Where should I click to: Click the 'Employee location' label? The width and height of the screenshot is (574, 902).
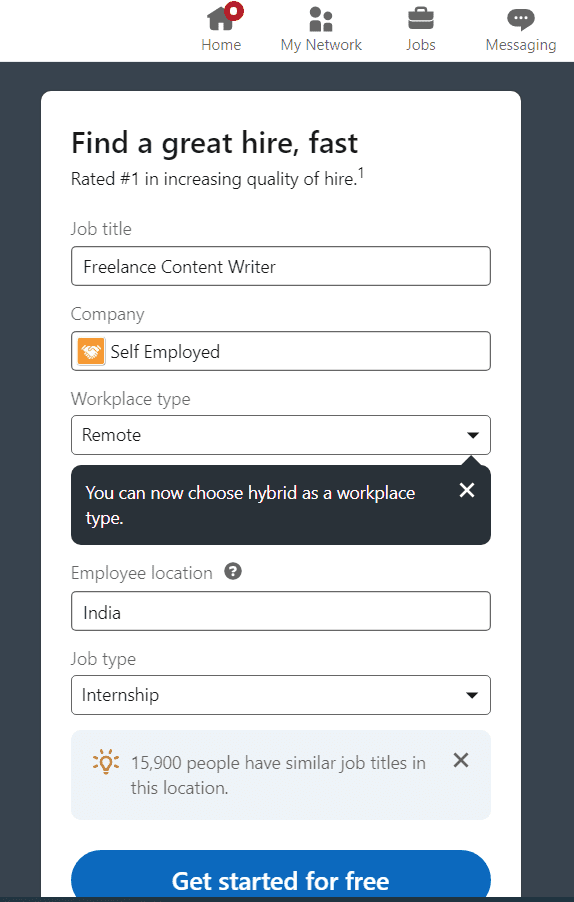click(x=142, y=573)
